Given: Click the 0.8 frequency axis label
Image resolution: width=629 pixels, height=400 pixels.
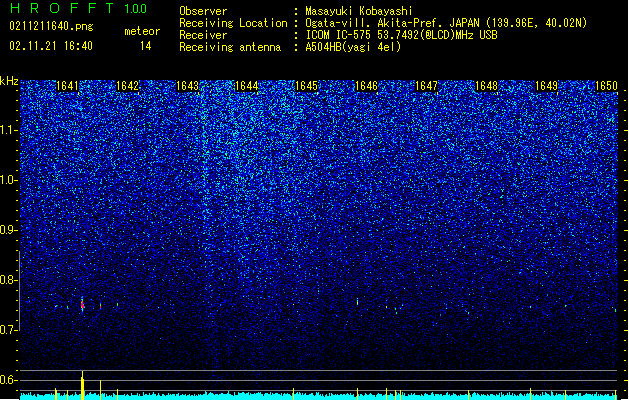Looking at the screenshot, I should pos(9,280).
